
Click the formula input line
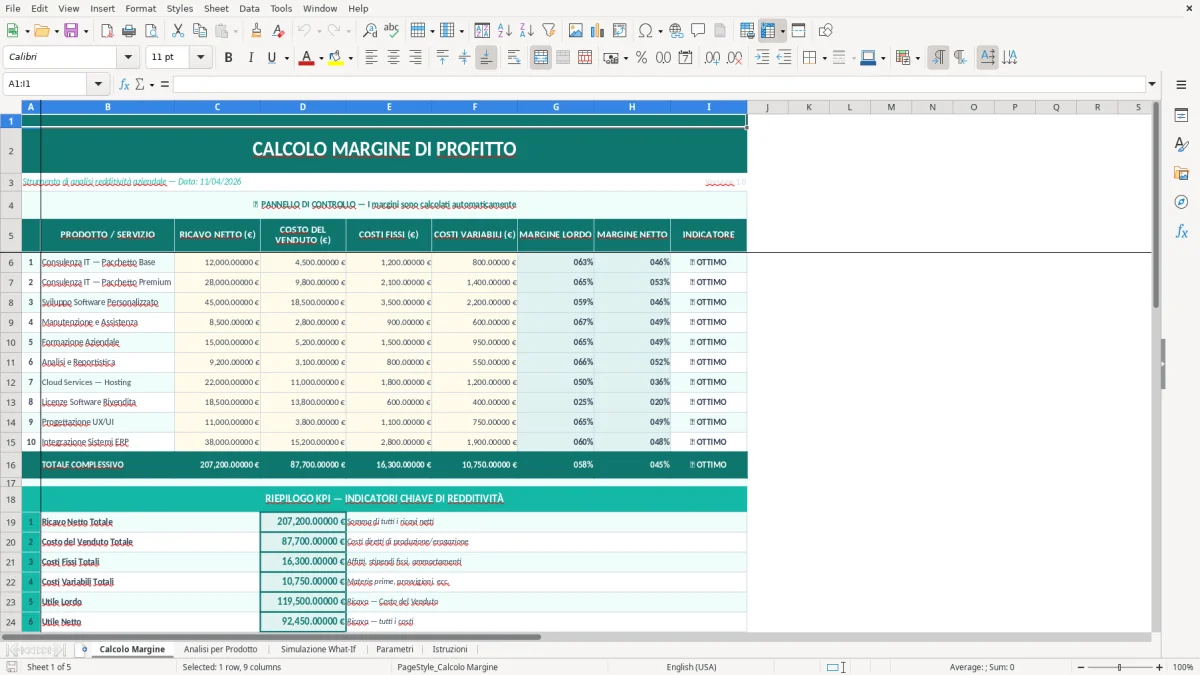point(659,84)
